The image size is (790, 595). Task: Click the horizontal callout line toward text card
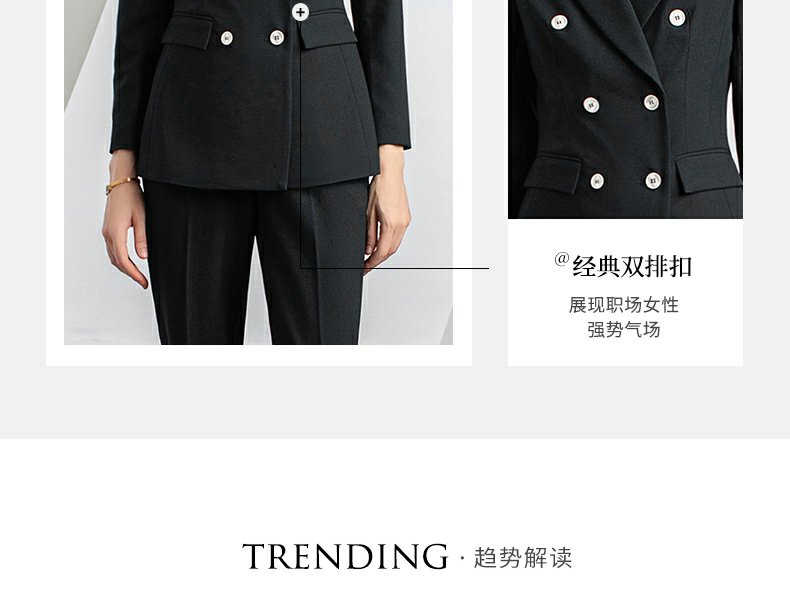coord(394,268)
